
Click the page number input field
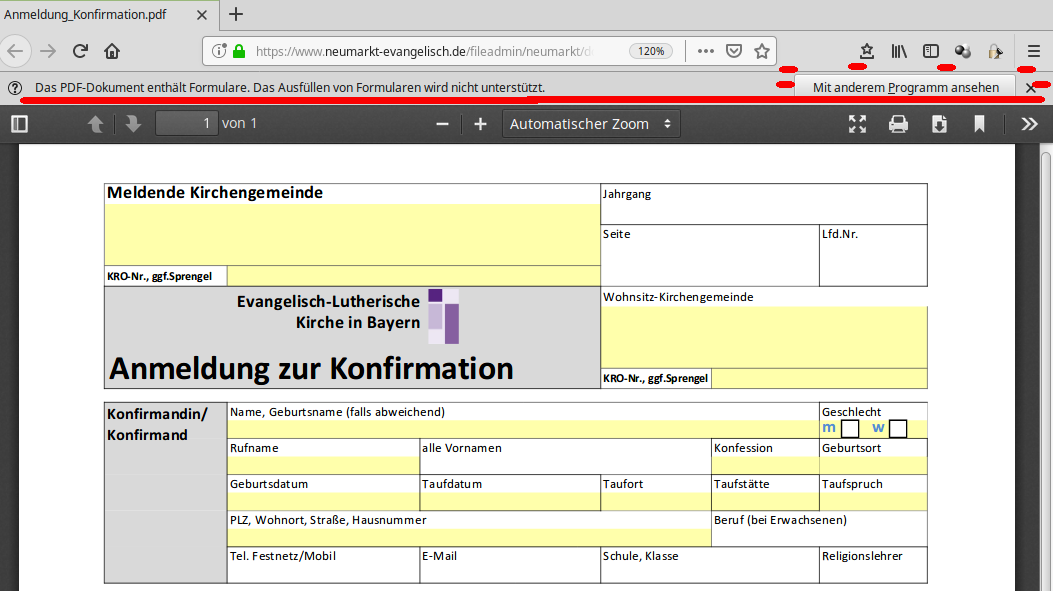187,123
